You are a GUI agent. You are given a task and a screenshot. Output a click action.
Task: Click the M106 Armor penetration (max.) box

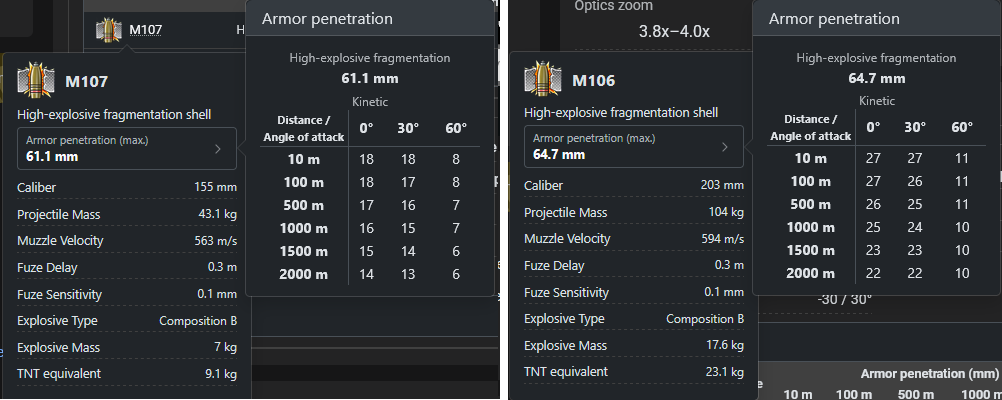click(x=634, y=146)
